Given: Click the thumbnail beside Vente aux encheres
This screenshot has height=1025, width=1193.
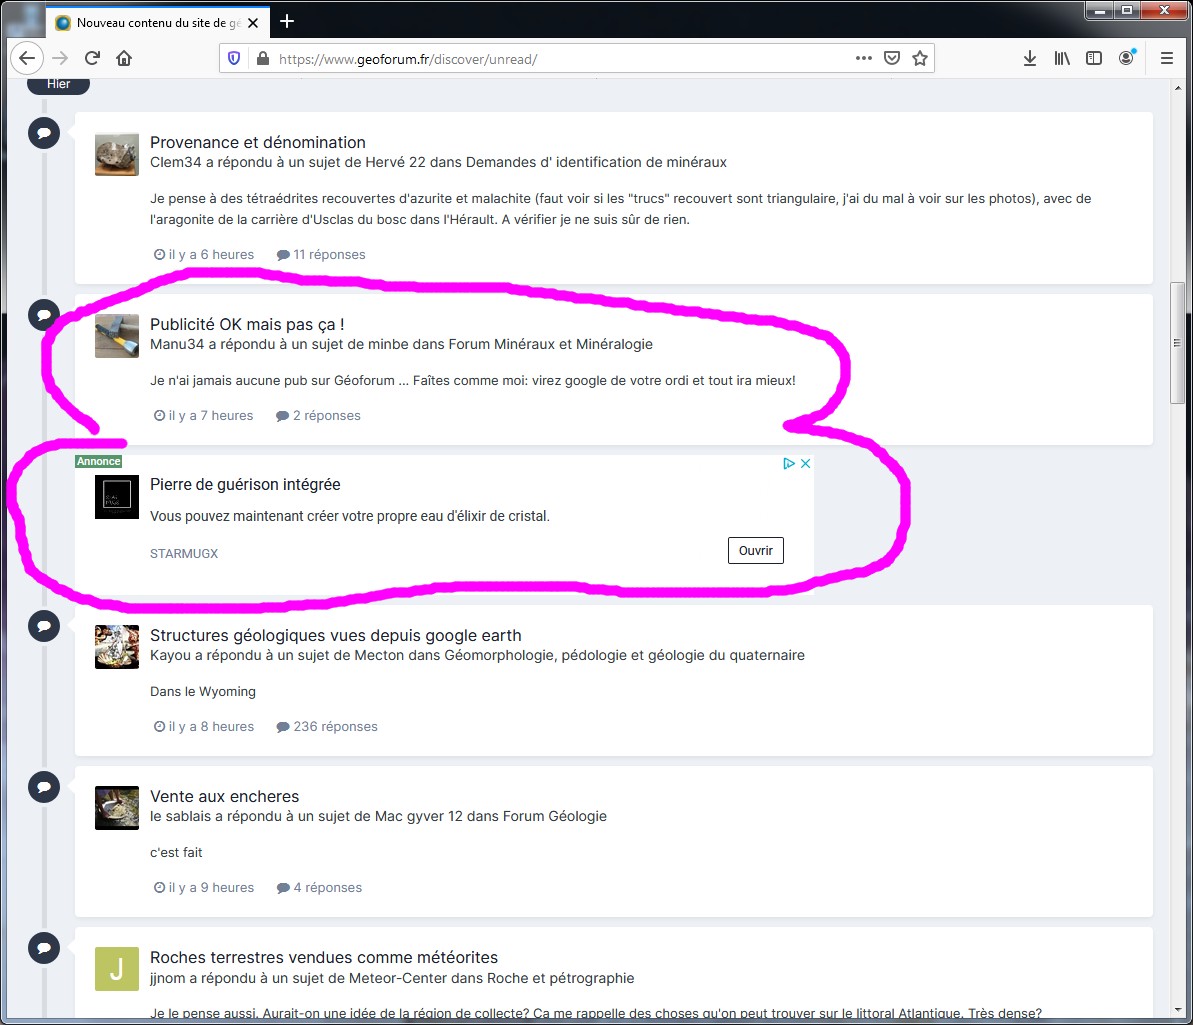Looking at the screenshot, I should tap(117, 807).
